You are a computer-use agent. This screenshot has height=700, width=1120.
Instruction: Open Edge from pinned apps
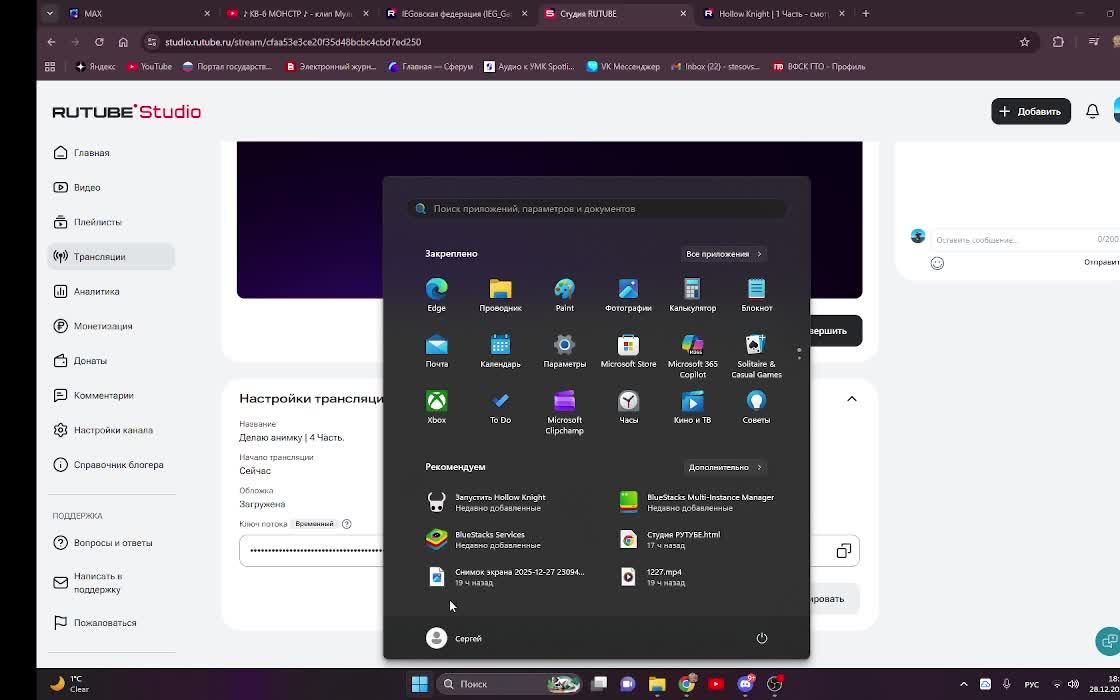point(436,295)
